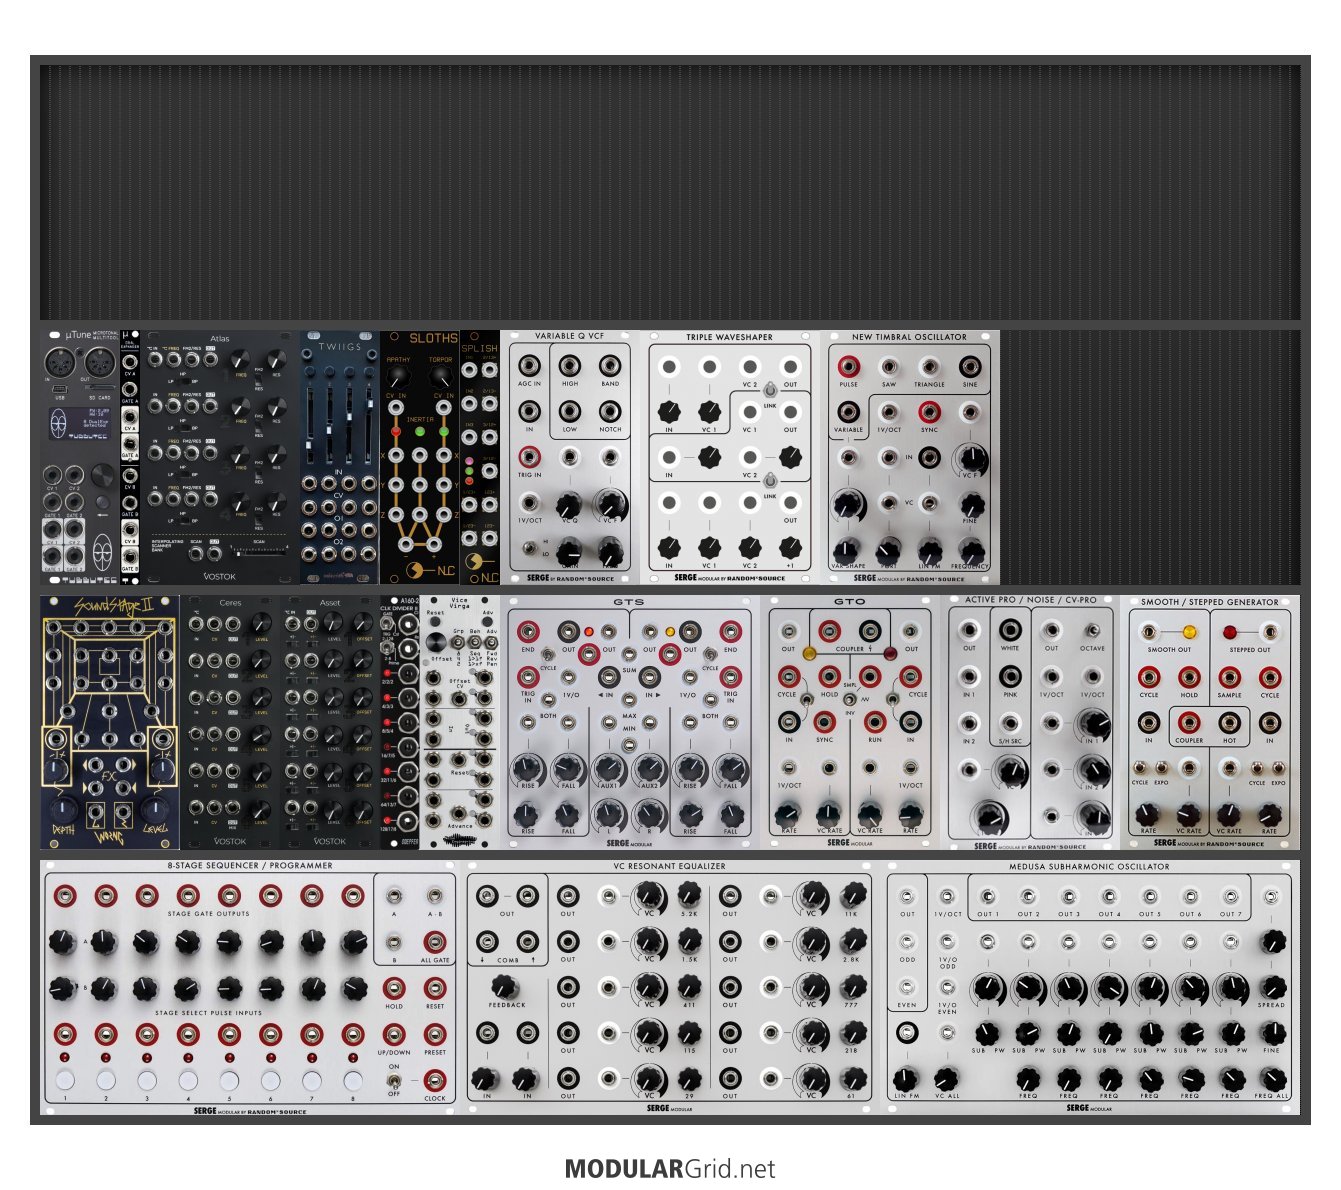Flip the ON/OFF toggle switch on the sequencer
1341x1190 pixels.
[x=394, y=1080]
